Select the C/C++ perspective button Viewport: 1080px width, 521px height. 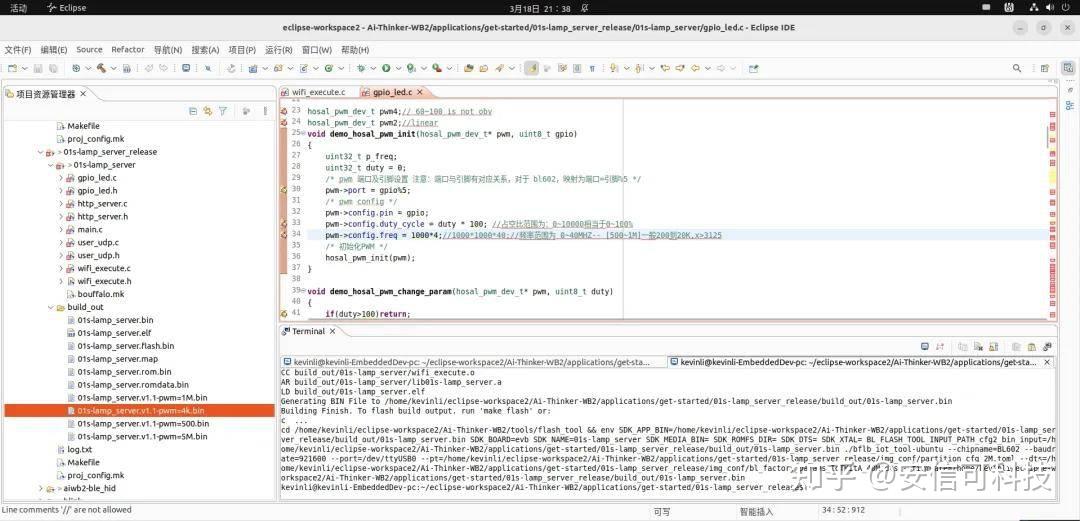[1068, 68]
